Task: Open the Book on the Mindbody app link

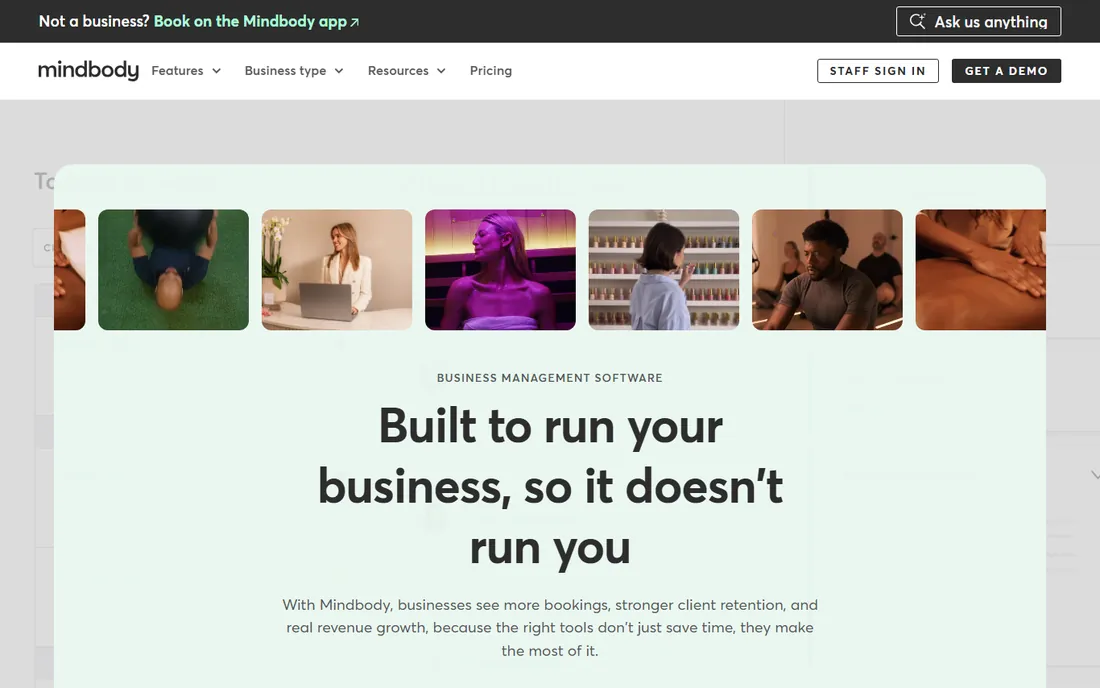Action: click(256, 21)
